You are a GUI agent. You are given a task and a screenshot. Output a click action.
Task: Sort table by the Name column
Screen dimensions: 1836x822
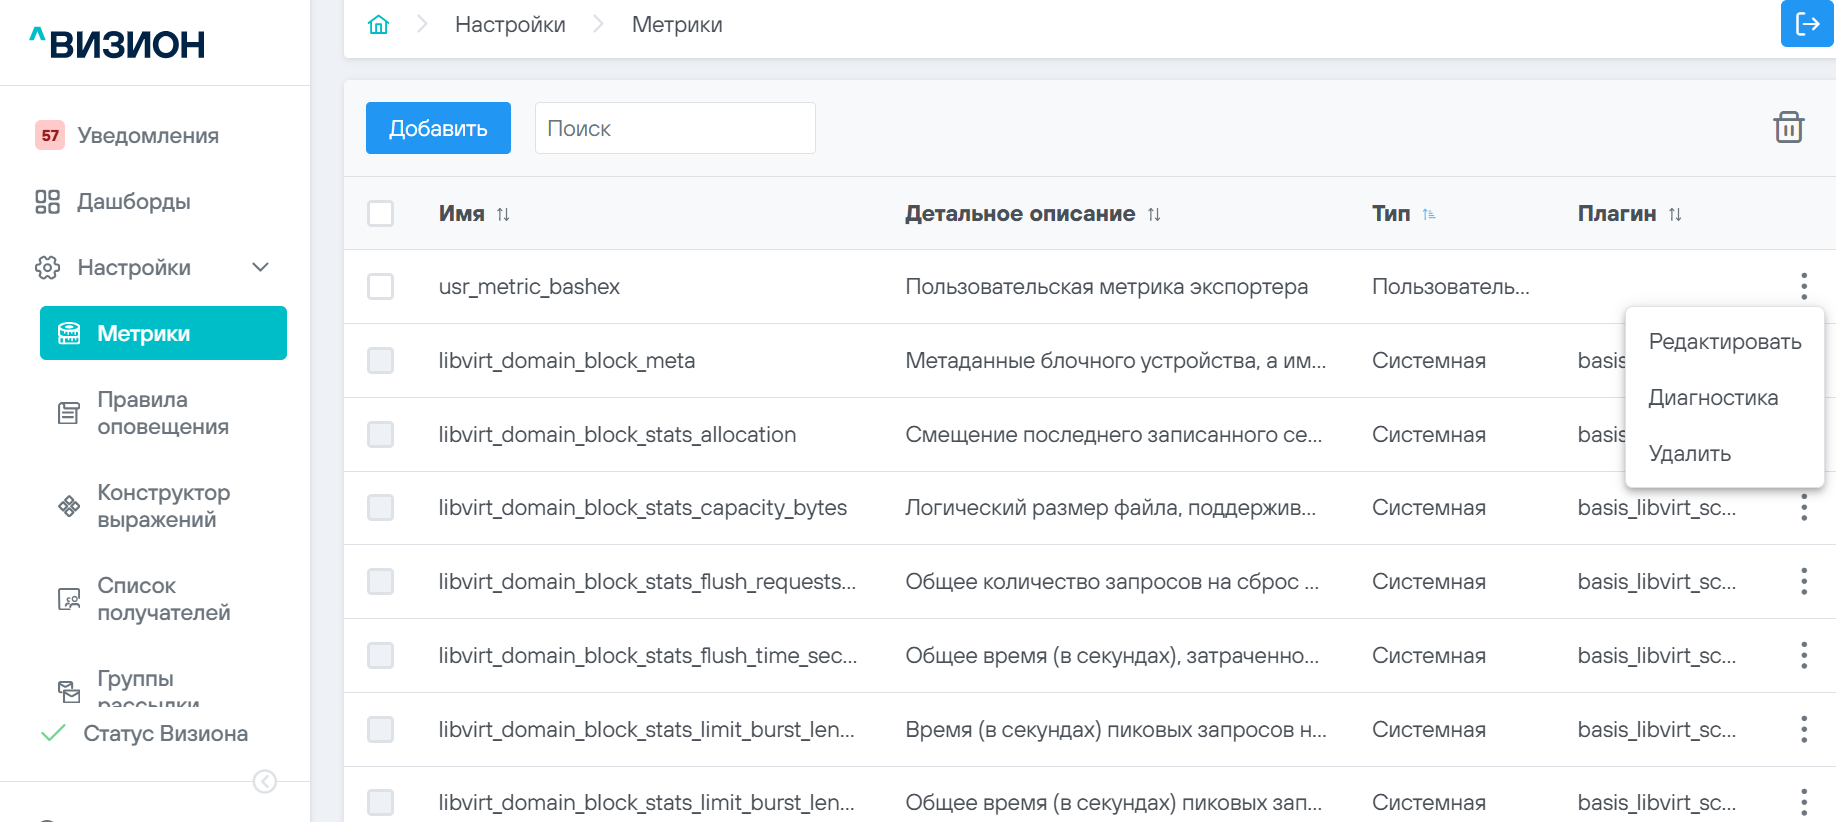503,214
